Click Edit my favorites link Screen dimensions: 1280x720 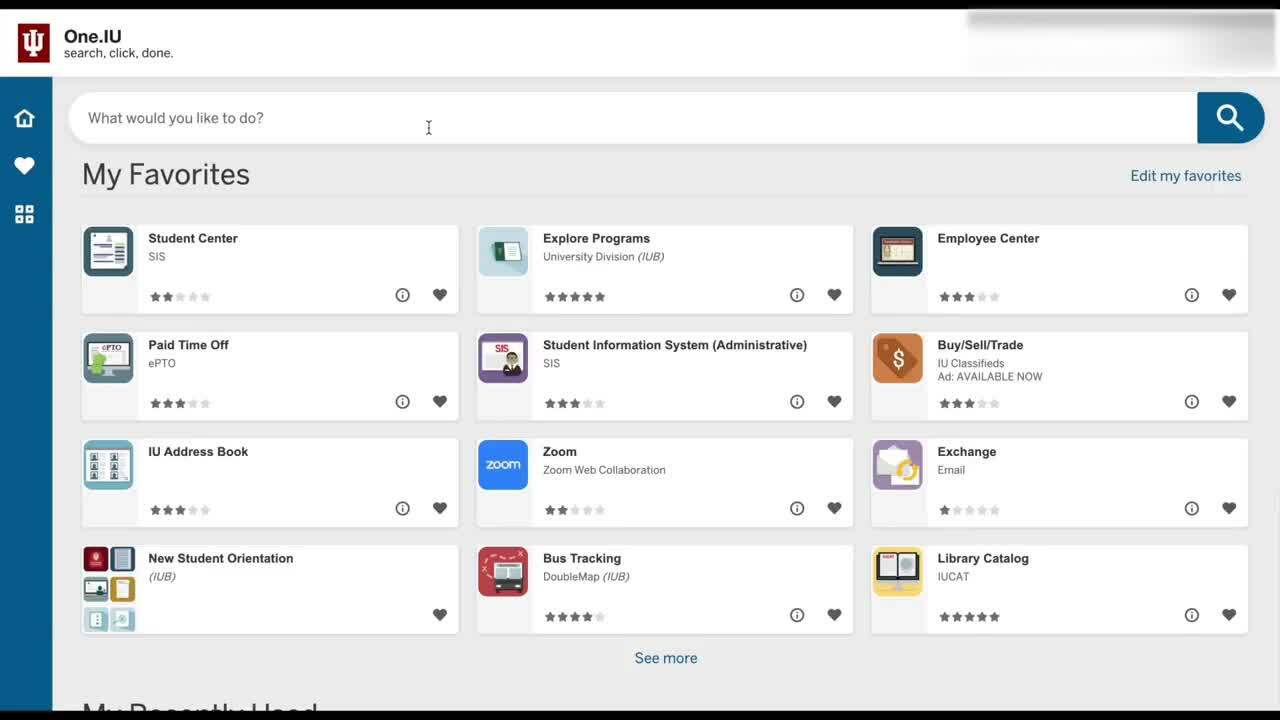[x=1186, y=176]
